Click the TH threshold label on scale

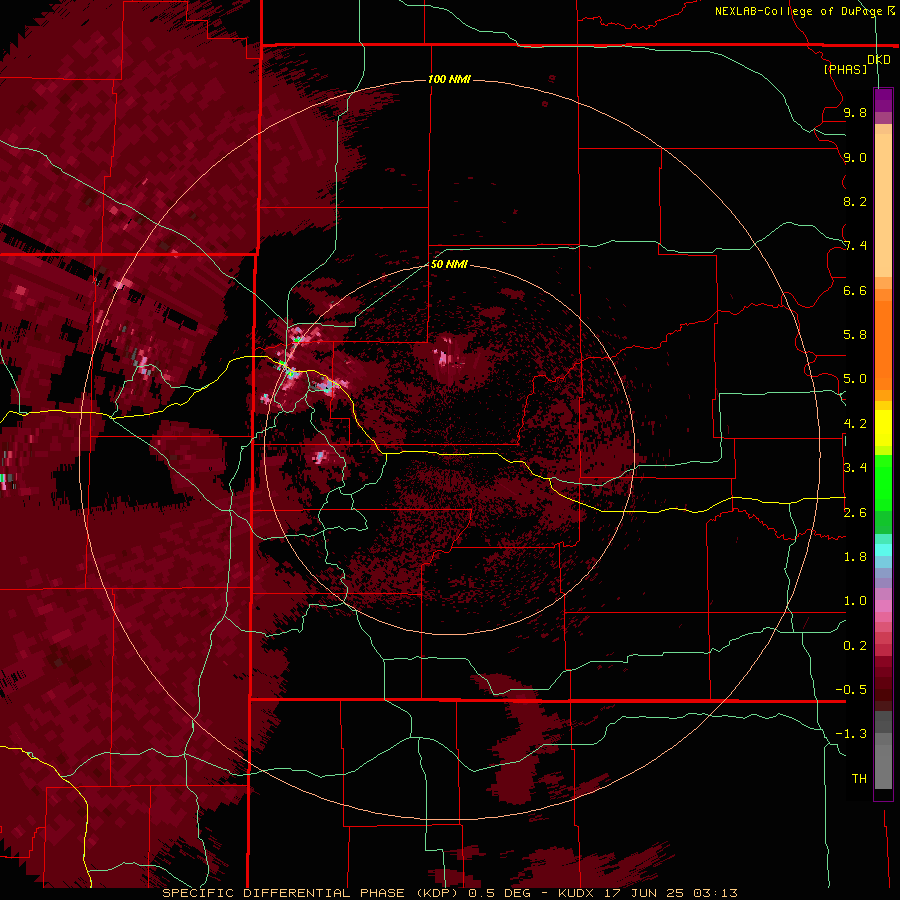tap(859, 779)
